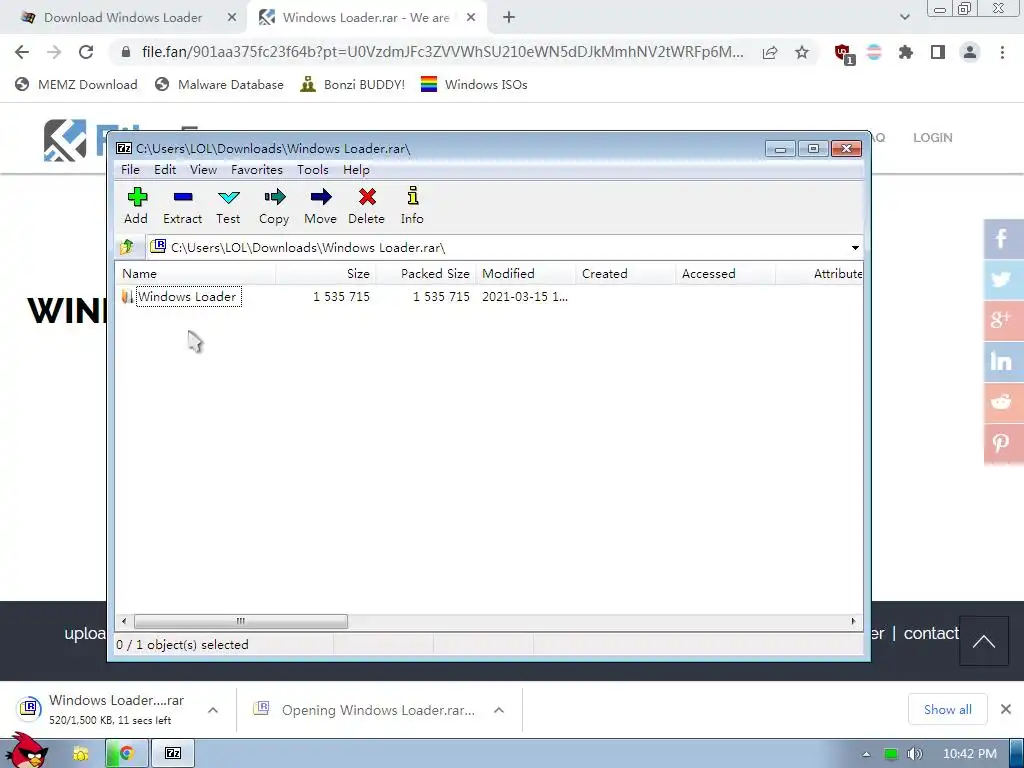Open the uBlock Origin extension icon
Screen dimensions: 1024x768
(843, 53)
